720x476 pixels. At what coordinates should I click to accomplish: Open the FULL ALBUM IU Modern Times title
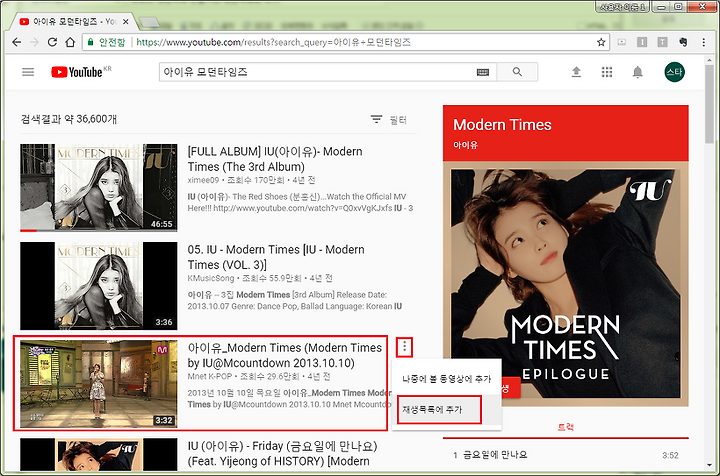(275, 159)
